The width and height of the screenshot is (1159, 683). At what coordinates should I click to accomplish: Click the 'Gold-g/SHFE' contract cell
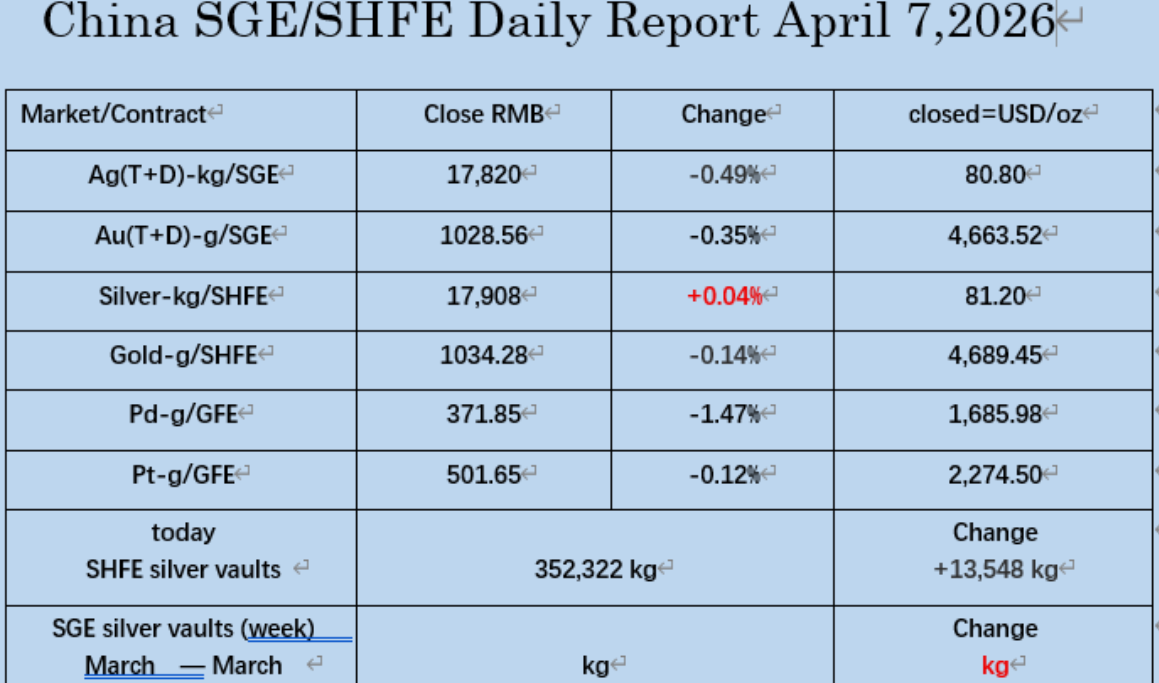(183, 354)
